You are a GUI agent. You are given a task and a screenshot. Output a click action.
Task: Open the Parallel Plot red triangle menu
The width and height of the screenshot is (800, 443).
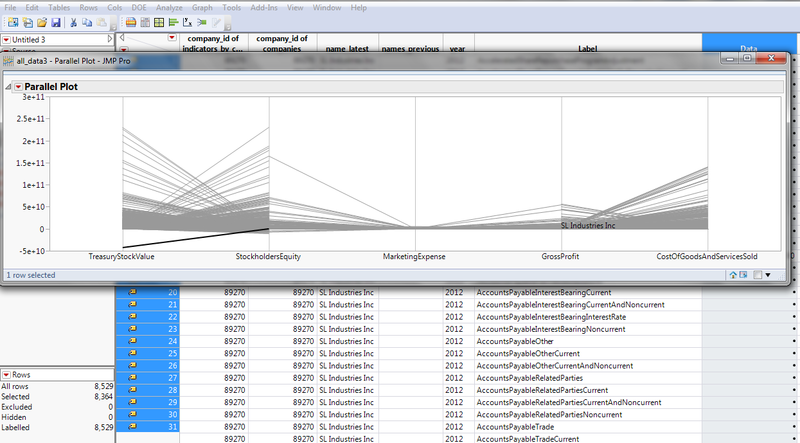click(x=18, y=87)
